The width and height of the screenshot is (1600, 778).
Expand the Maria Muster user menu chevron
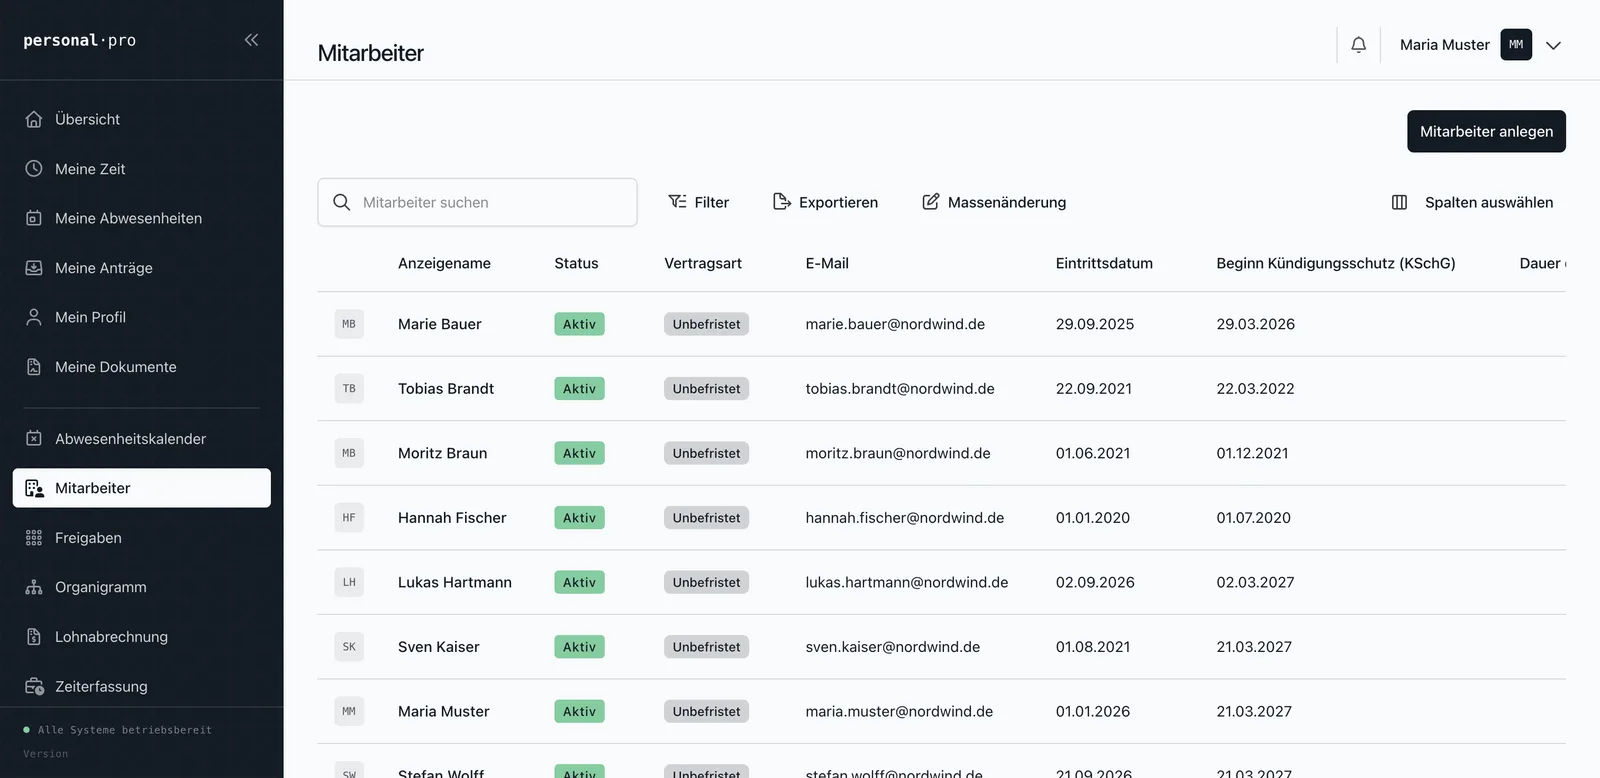click(x=1553, y=45)
